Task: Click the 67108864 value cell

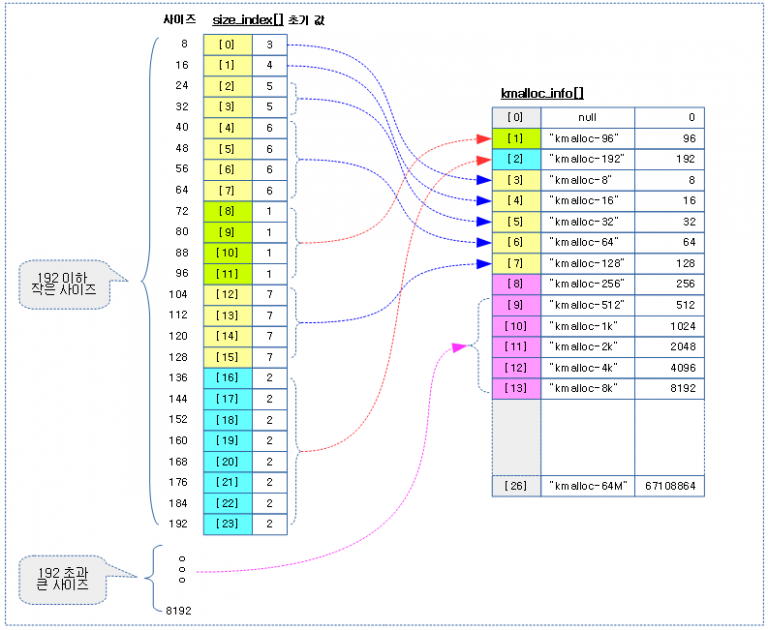Action: (x=670, y=486)
